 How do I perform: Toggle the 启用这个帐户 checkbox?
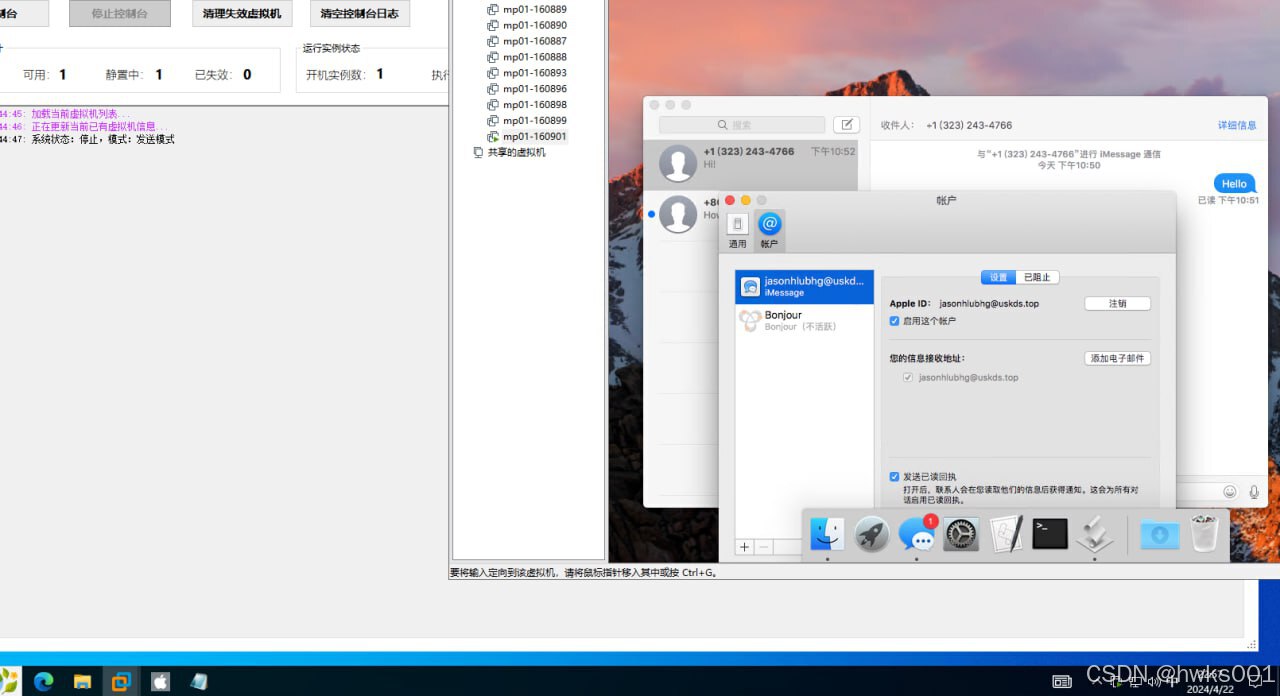pos(894,321)
